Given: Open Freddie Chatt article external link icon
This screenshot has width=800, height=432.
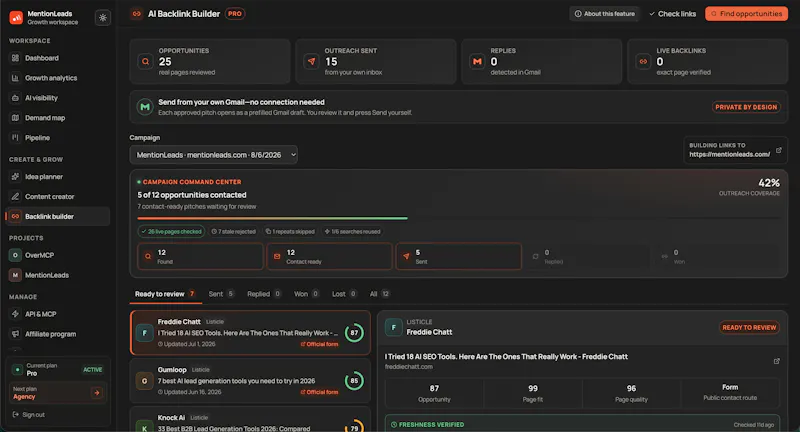Looking at the screenshot, I should [x=777, y=361].
